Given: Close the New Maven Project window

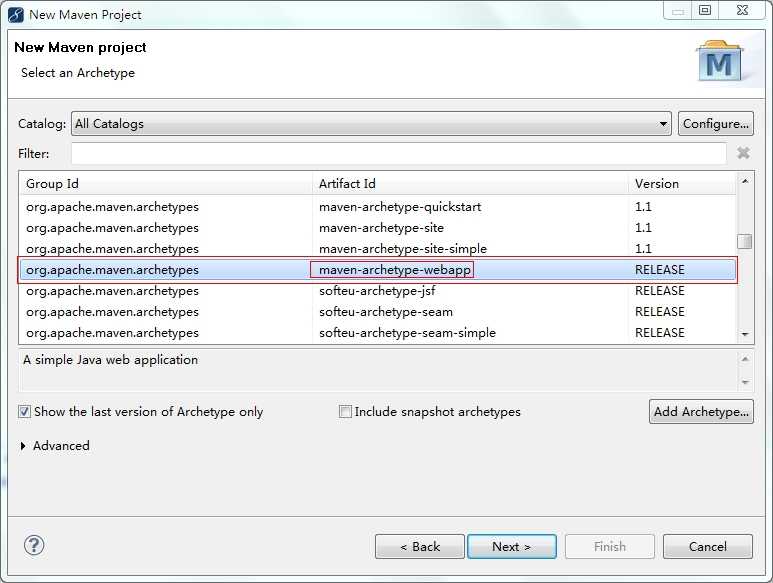Looking at the screenshot, I should click(x=742, y=10).
